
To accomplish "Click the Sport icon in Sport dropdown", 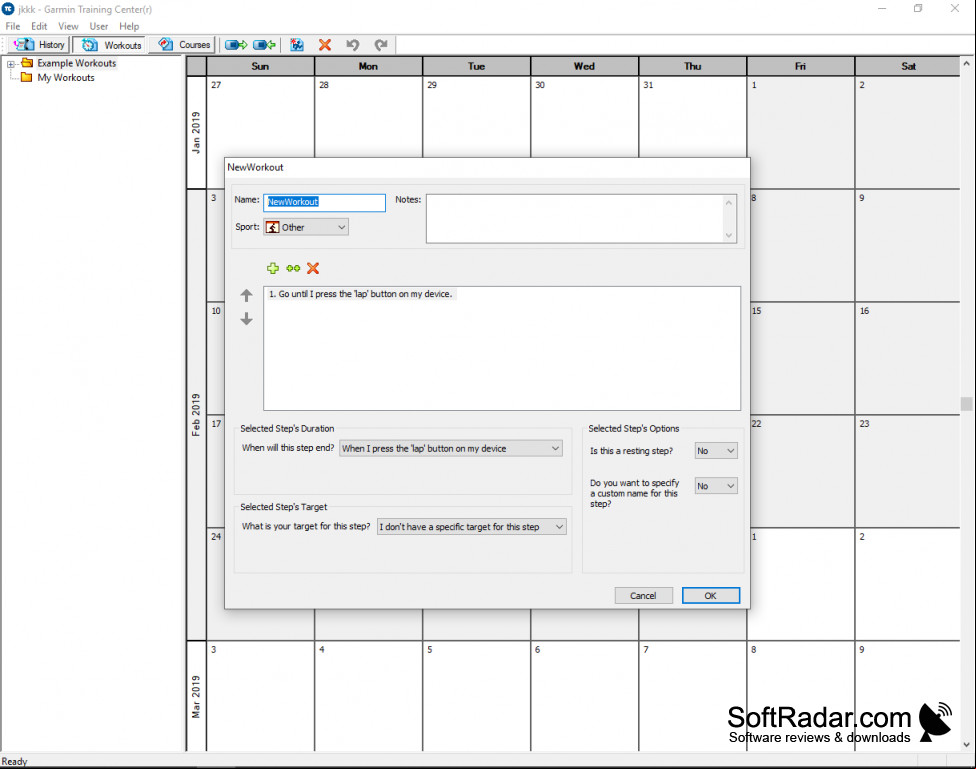I will point(272,227).
